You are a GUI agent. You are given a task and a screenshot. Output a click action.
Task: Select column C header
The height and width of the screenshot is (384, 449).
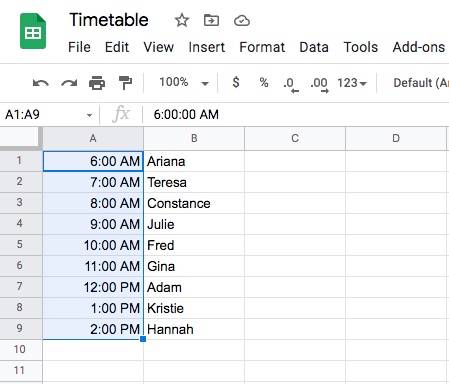point(295,138)
